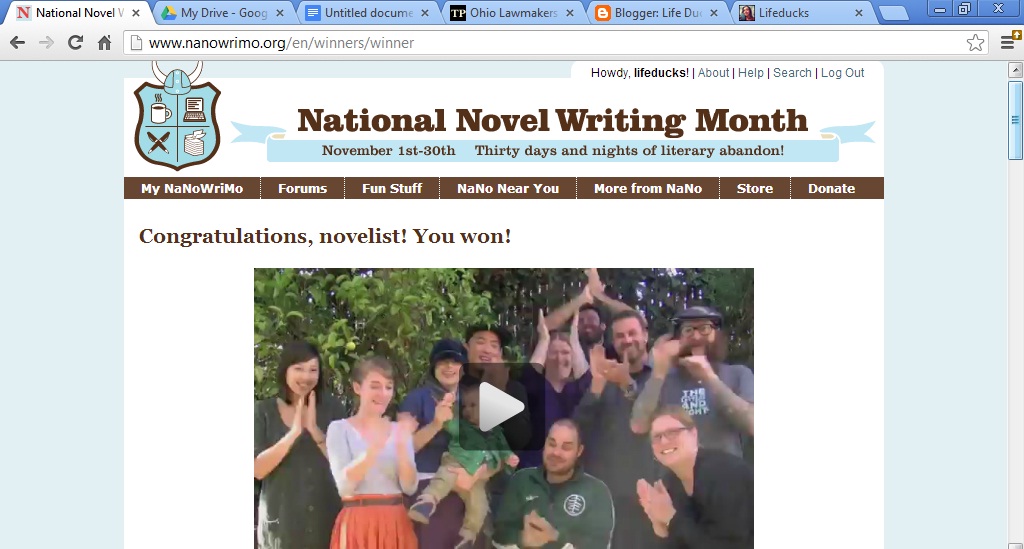Click the browser back arrow

point(18,43)
